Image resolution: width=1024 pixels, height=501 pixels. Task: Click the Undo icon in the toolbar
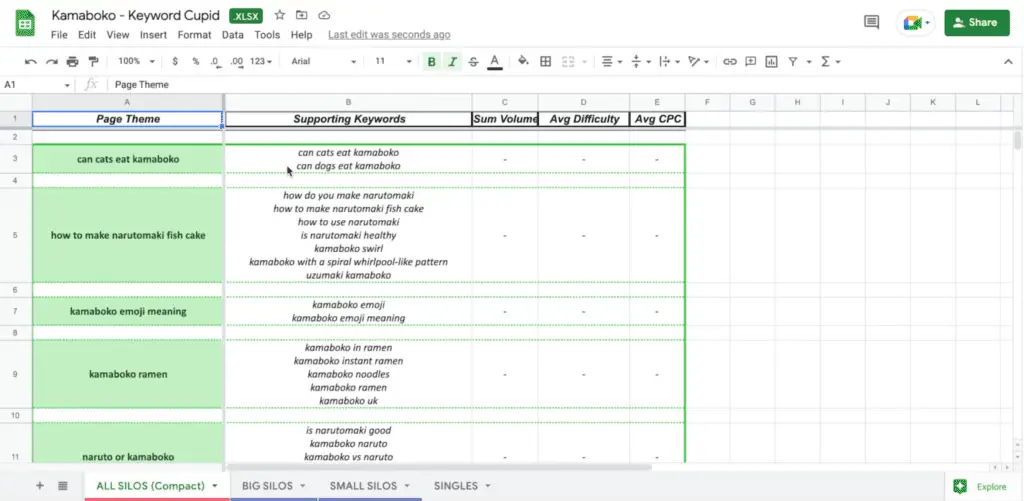click(x=31, y=61)
